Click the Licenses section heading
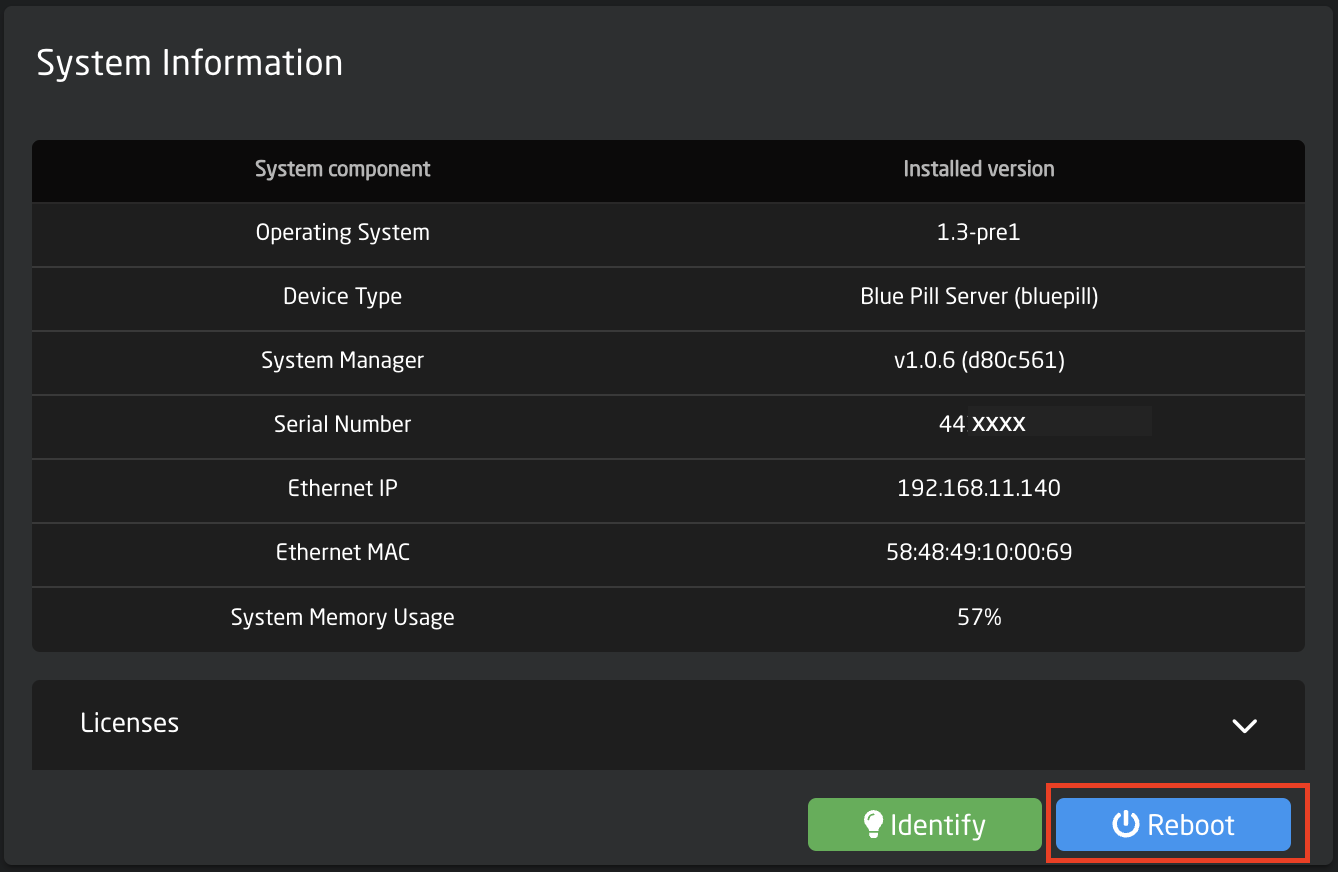The height and width of the screenshot is (872, 1338). [x=130, y=722]
